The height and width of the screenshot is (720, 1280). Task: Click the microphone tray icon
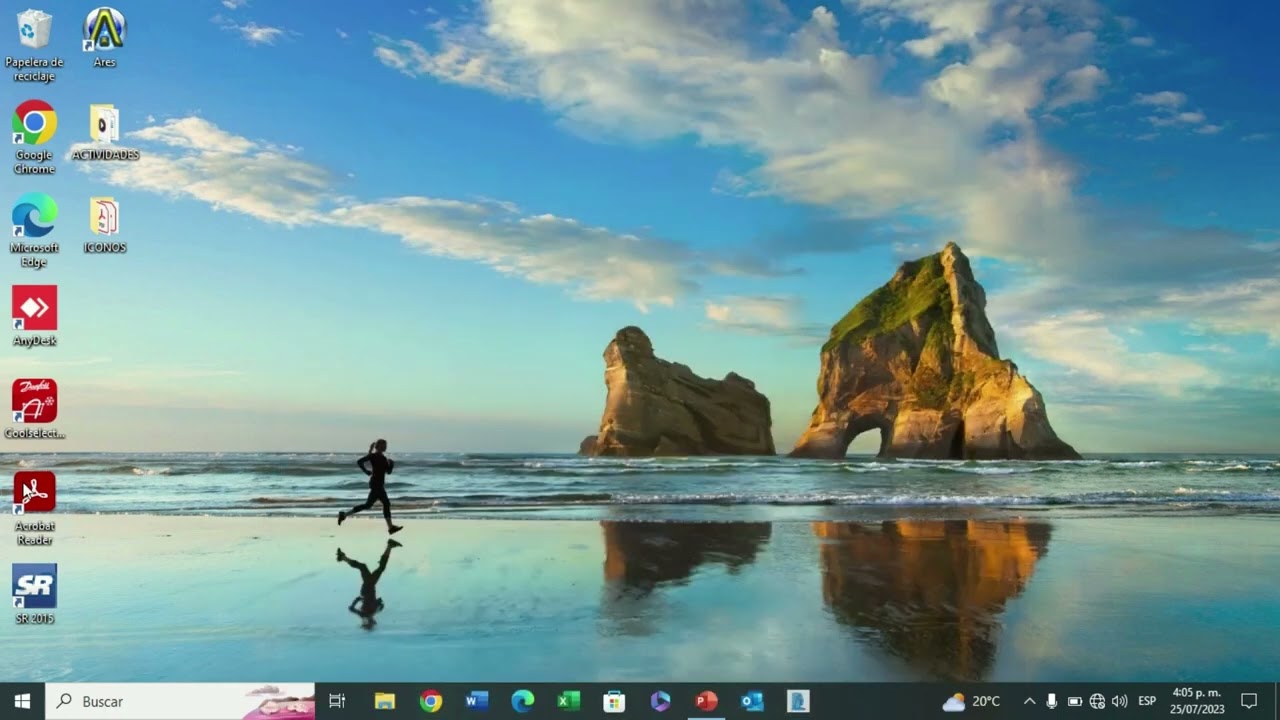click(1052, 701)
